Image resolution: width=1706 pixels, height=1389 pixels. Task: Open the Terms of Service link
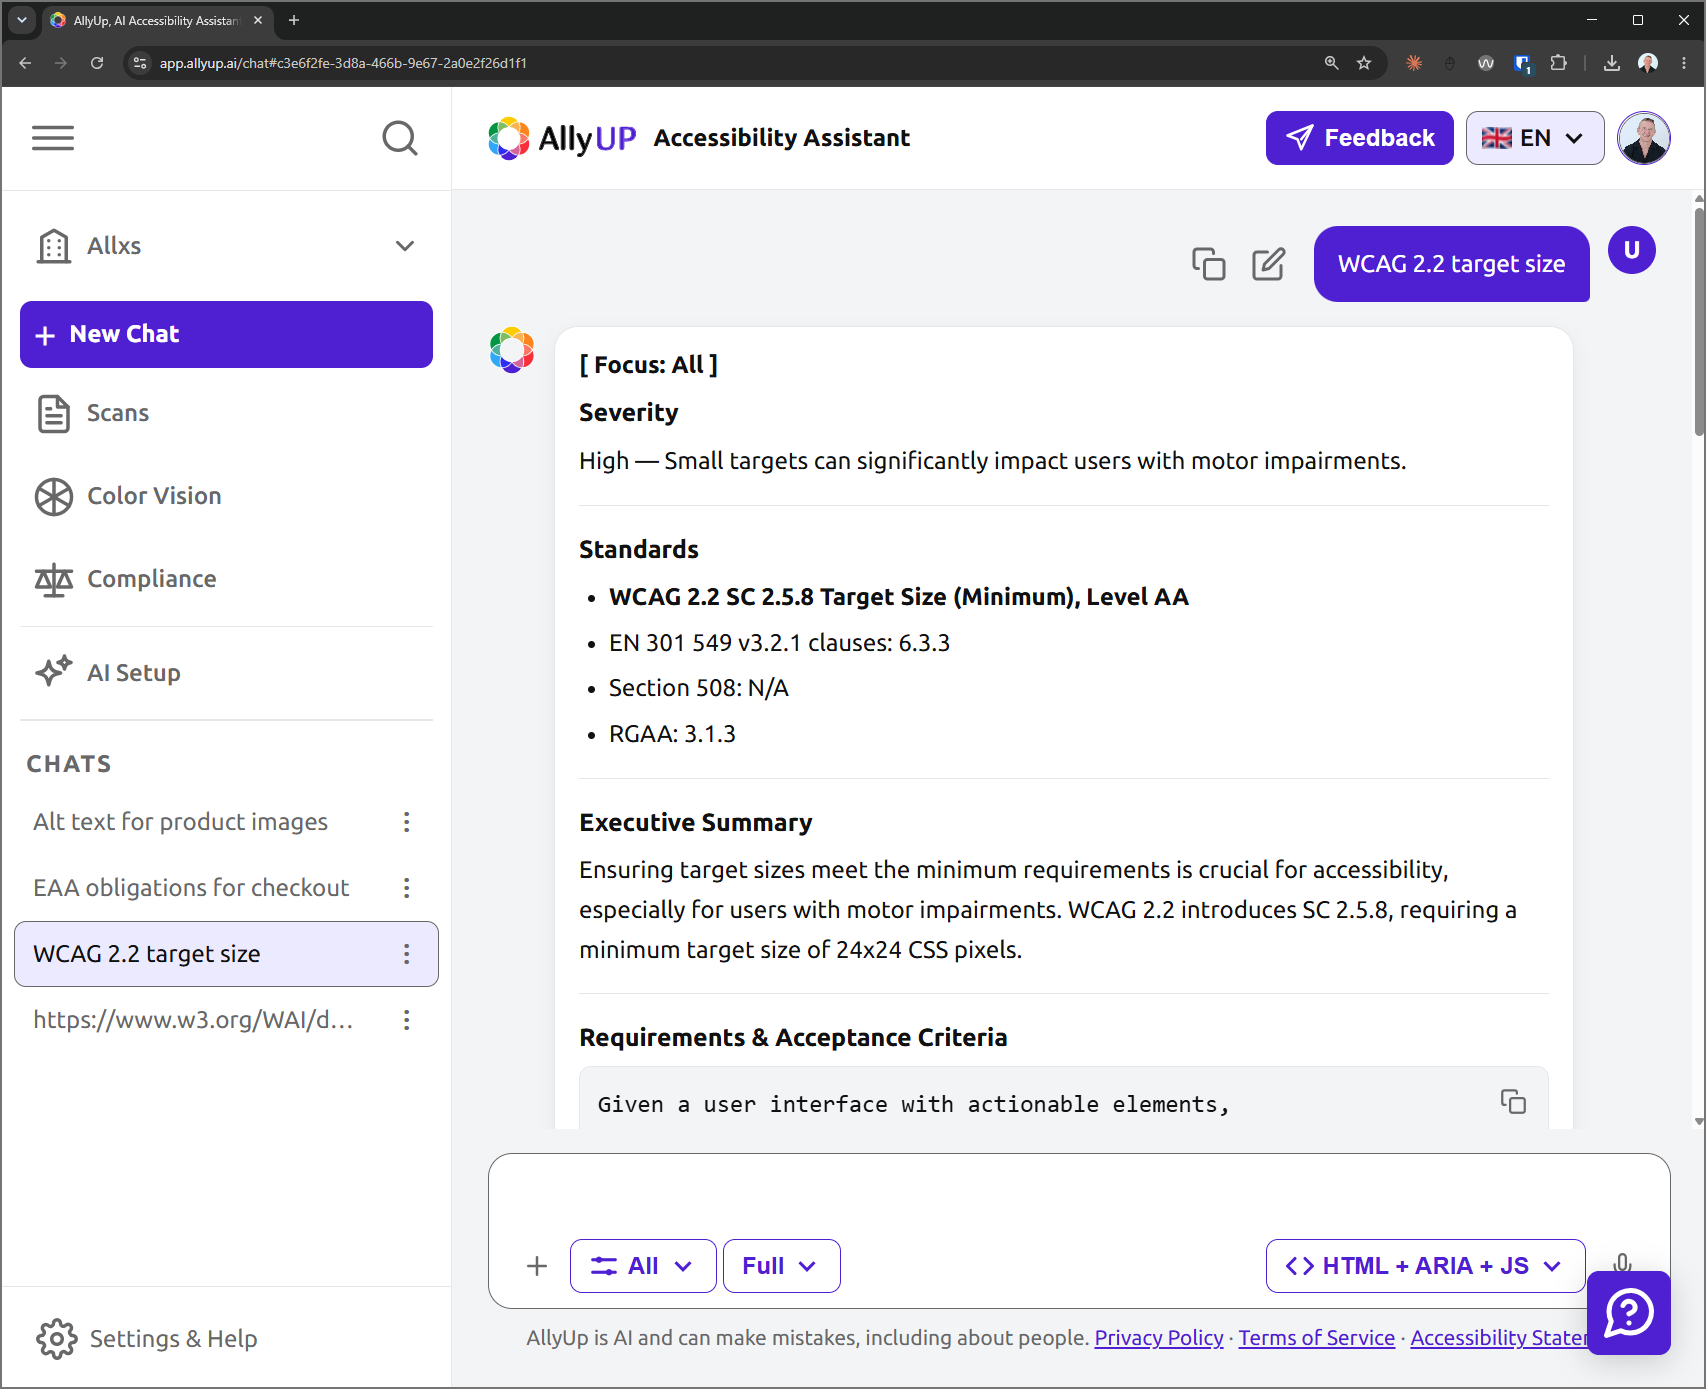pyautogui.click(x=1317, y=1338)
